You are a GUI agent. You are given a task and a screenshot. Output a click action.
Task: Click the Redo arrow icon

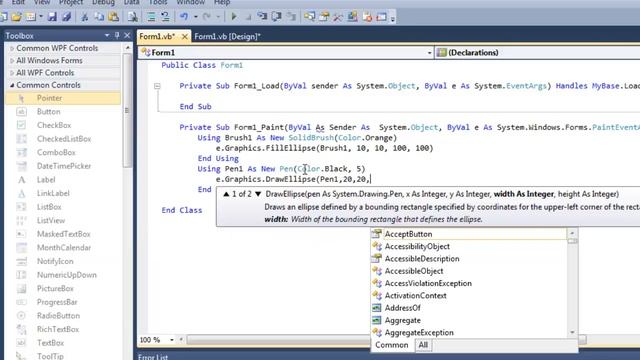click(207, 17)
